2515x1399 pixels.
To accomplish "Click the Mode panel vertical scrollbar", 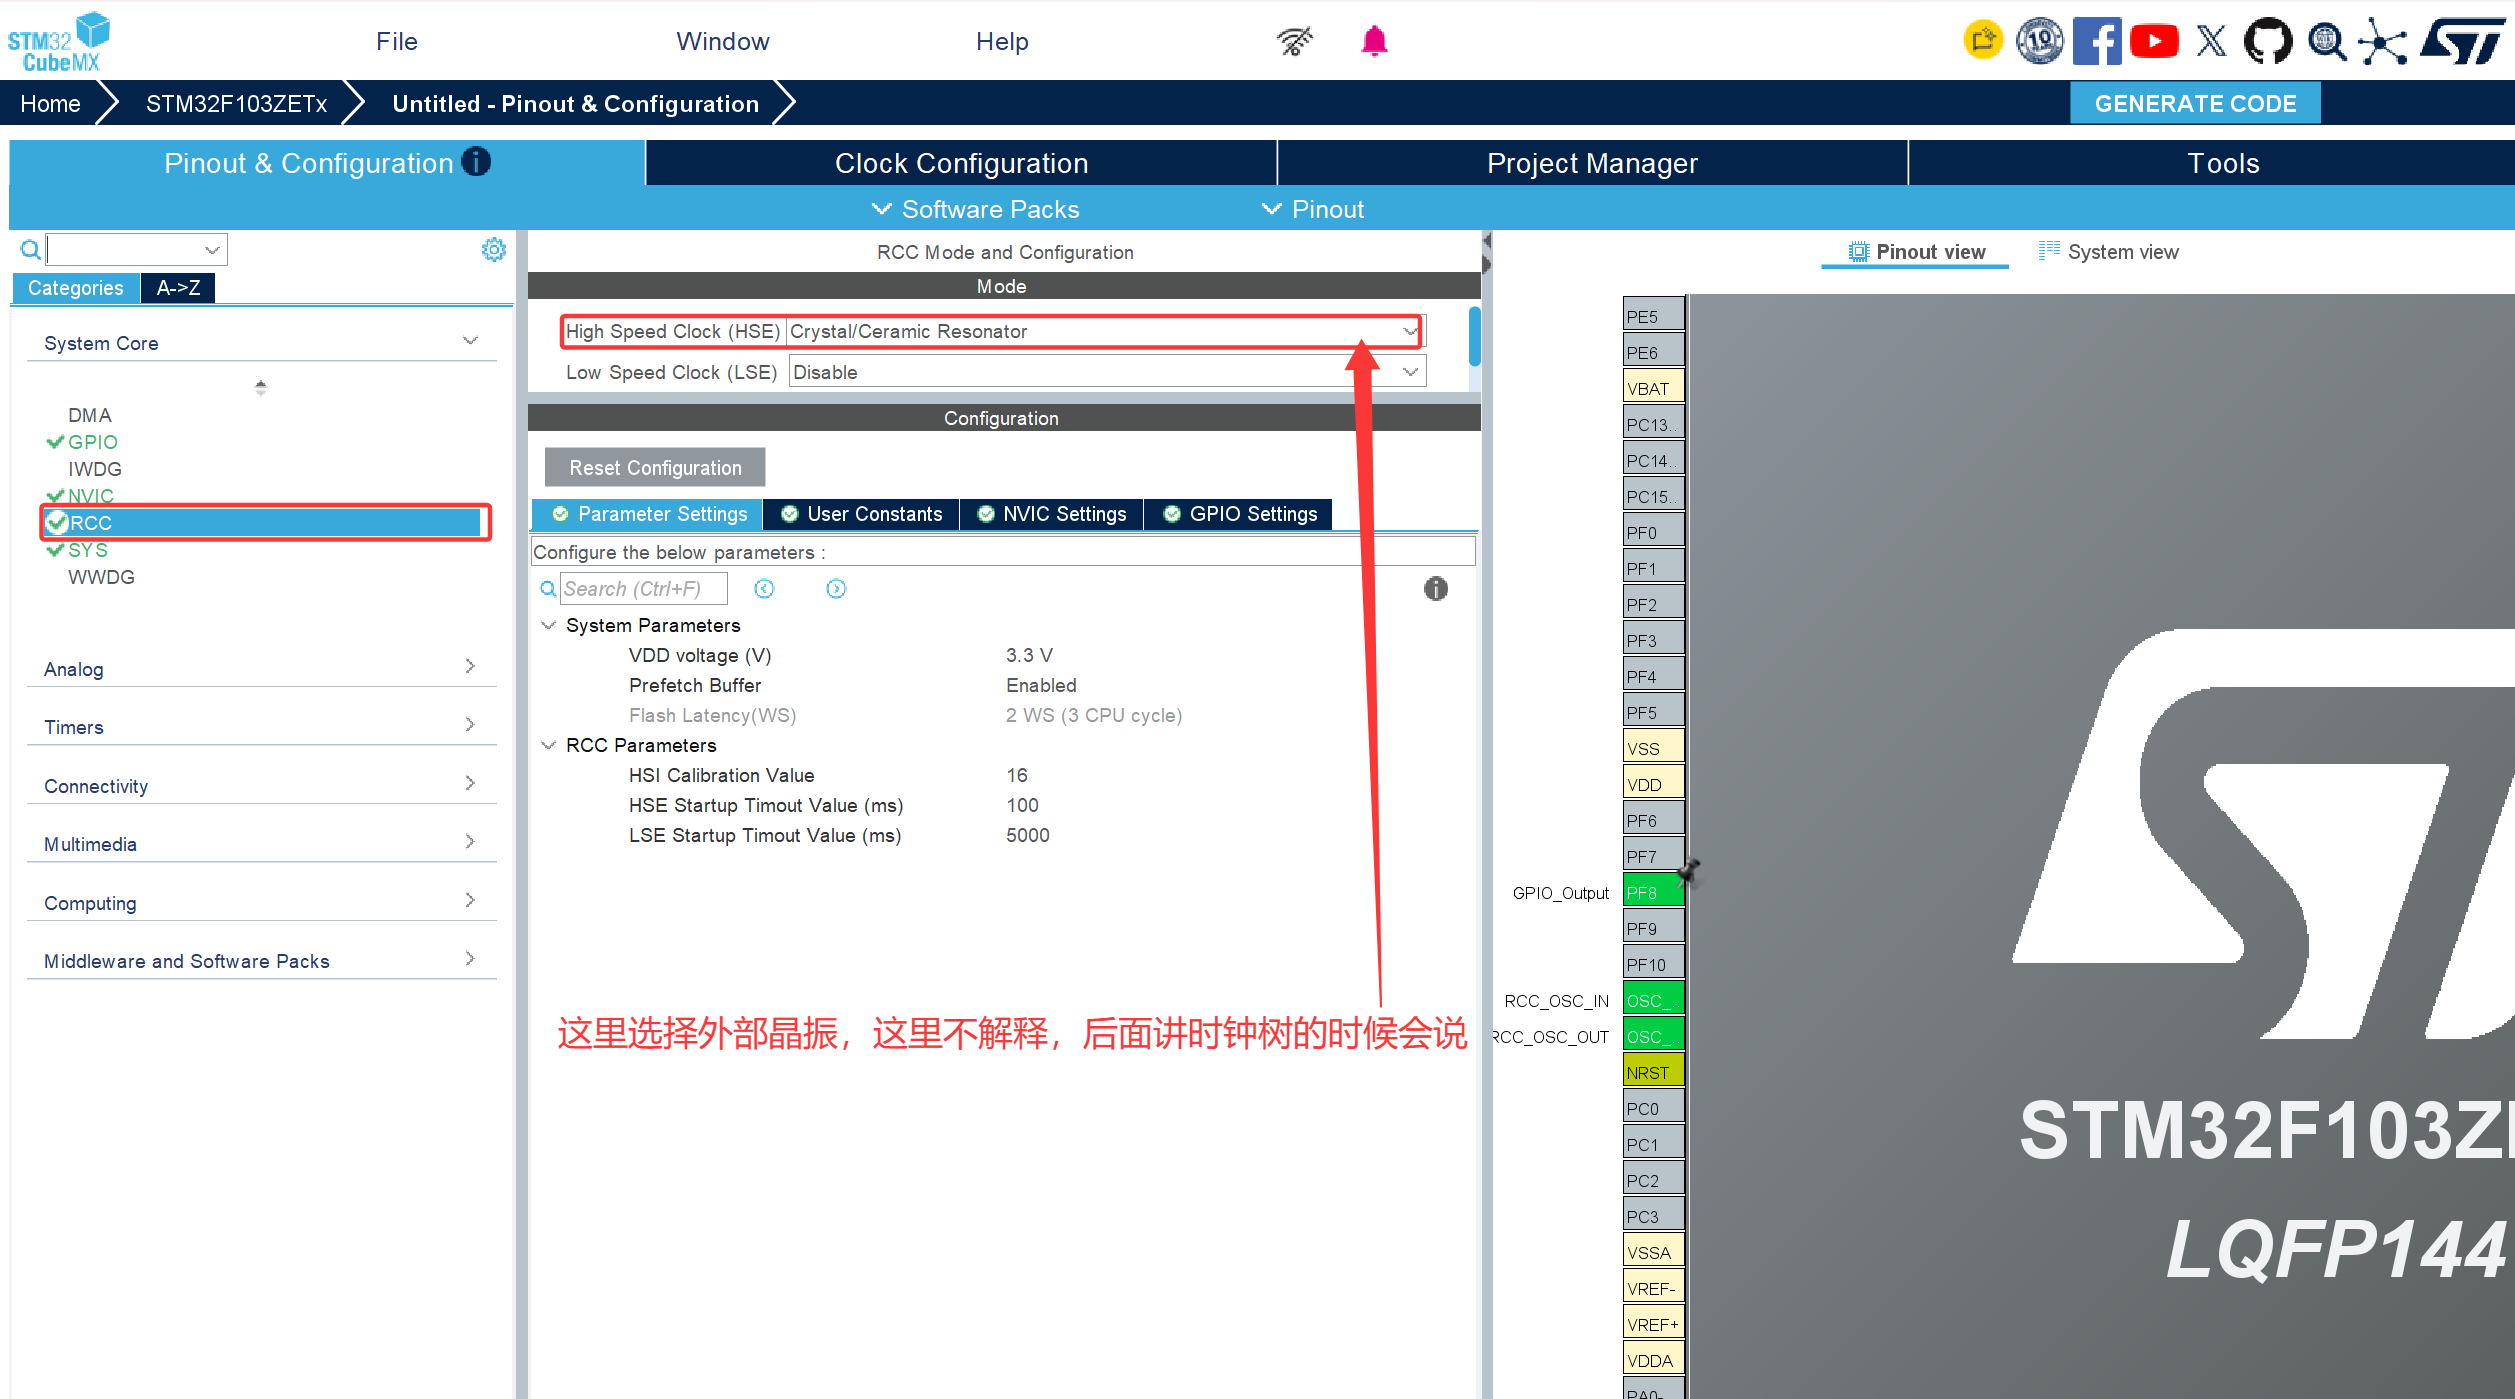I will [1474, 336].
